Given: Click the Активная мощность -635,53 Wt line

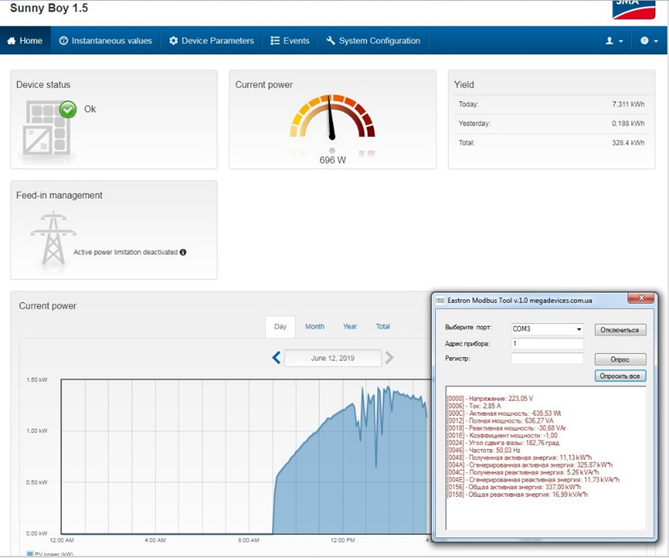Looking at the screenshot, I should (x=504, y=413).
